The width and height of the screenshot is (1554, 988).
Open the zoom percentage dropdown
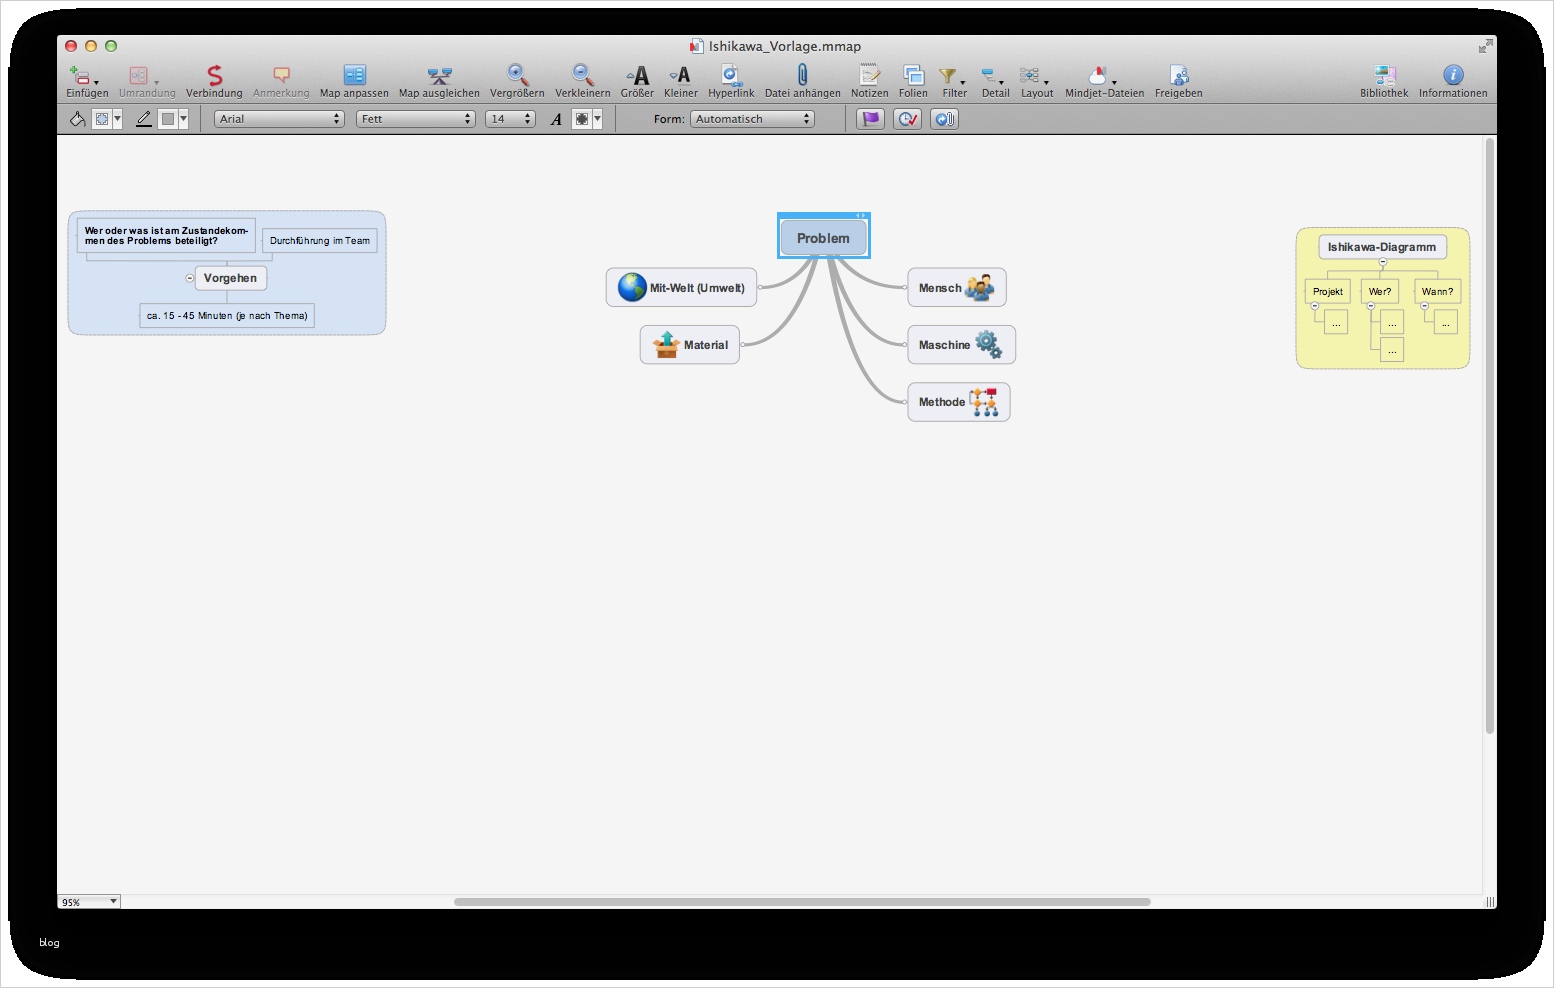click(89, 902)
